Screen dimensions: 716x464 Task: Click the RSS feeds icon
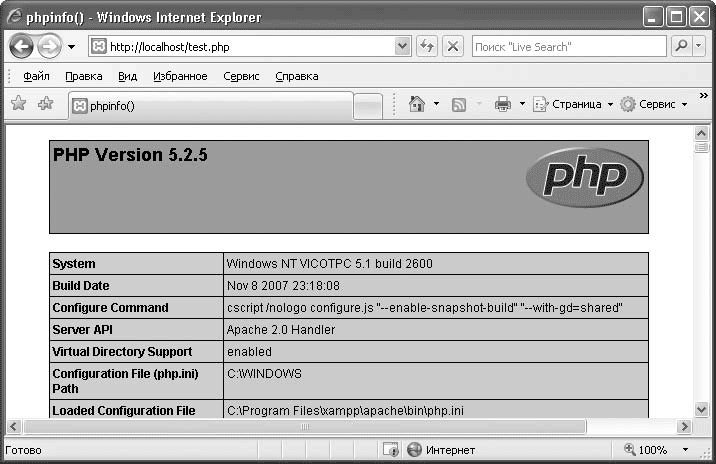click(x=458, y=105)
